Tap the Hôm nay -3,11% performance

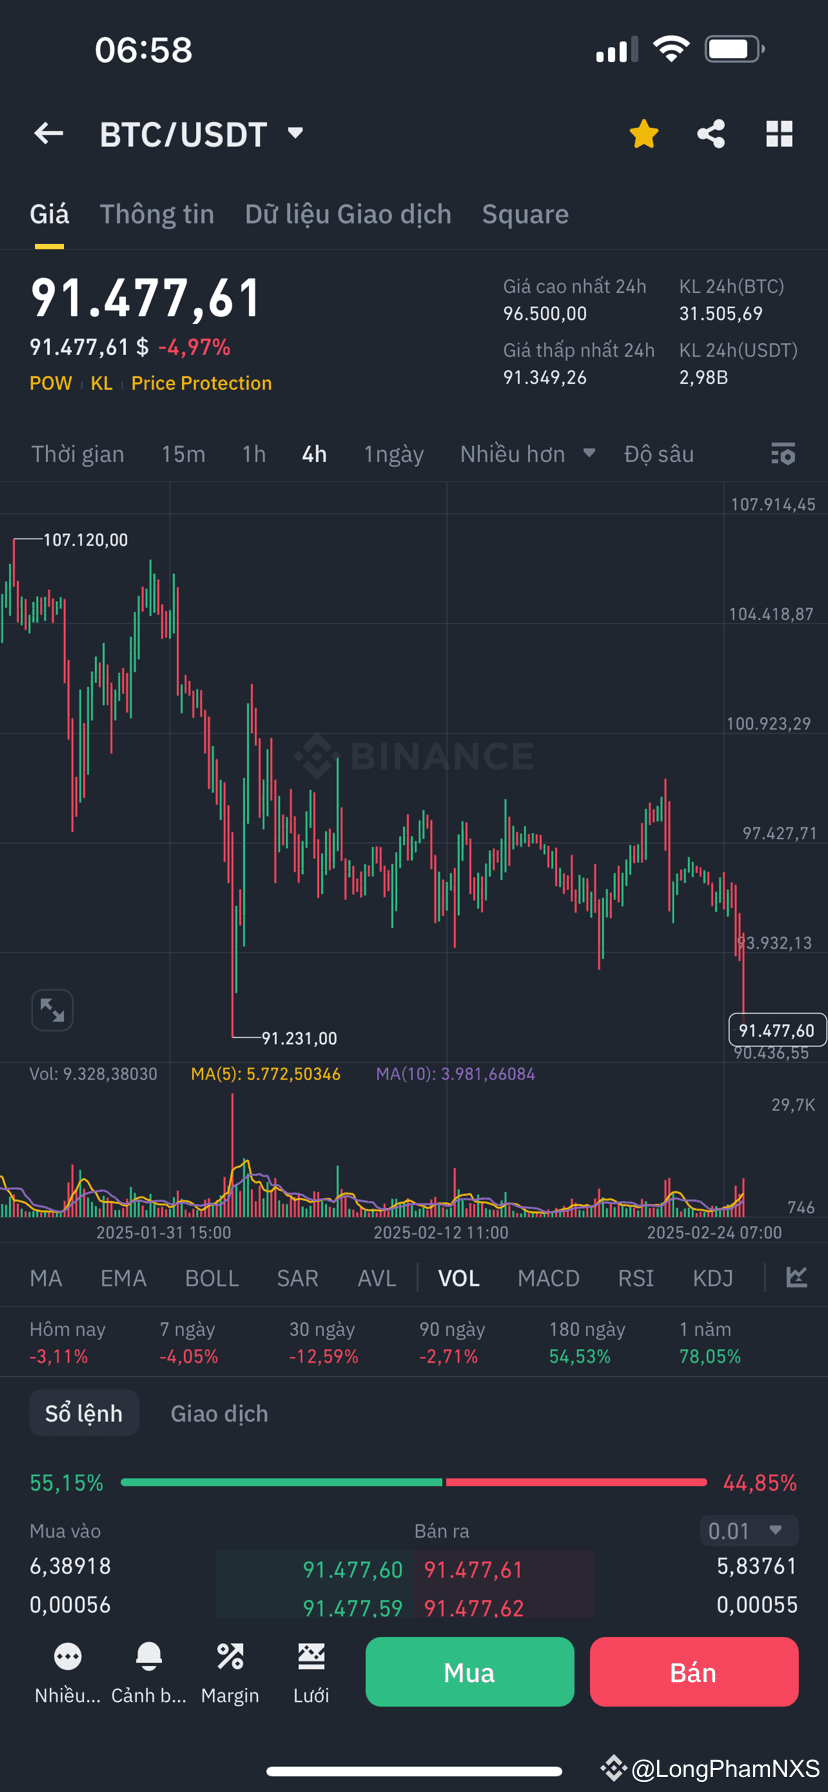point(67,1343)
